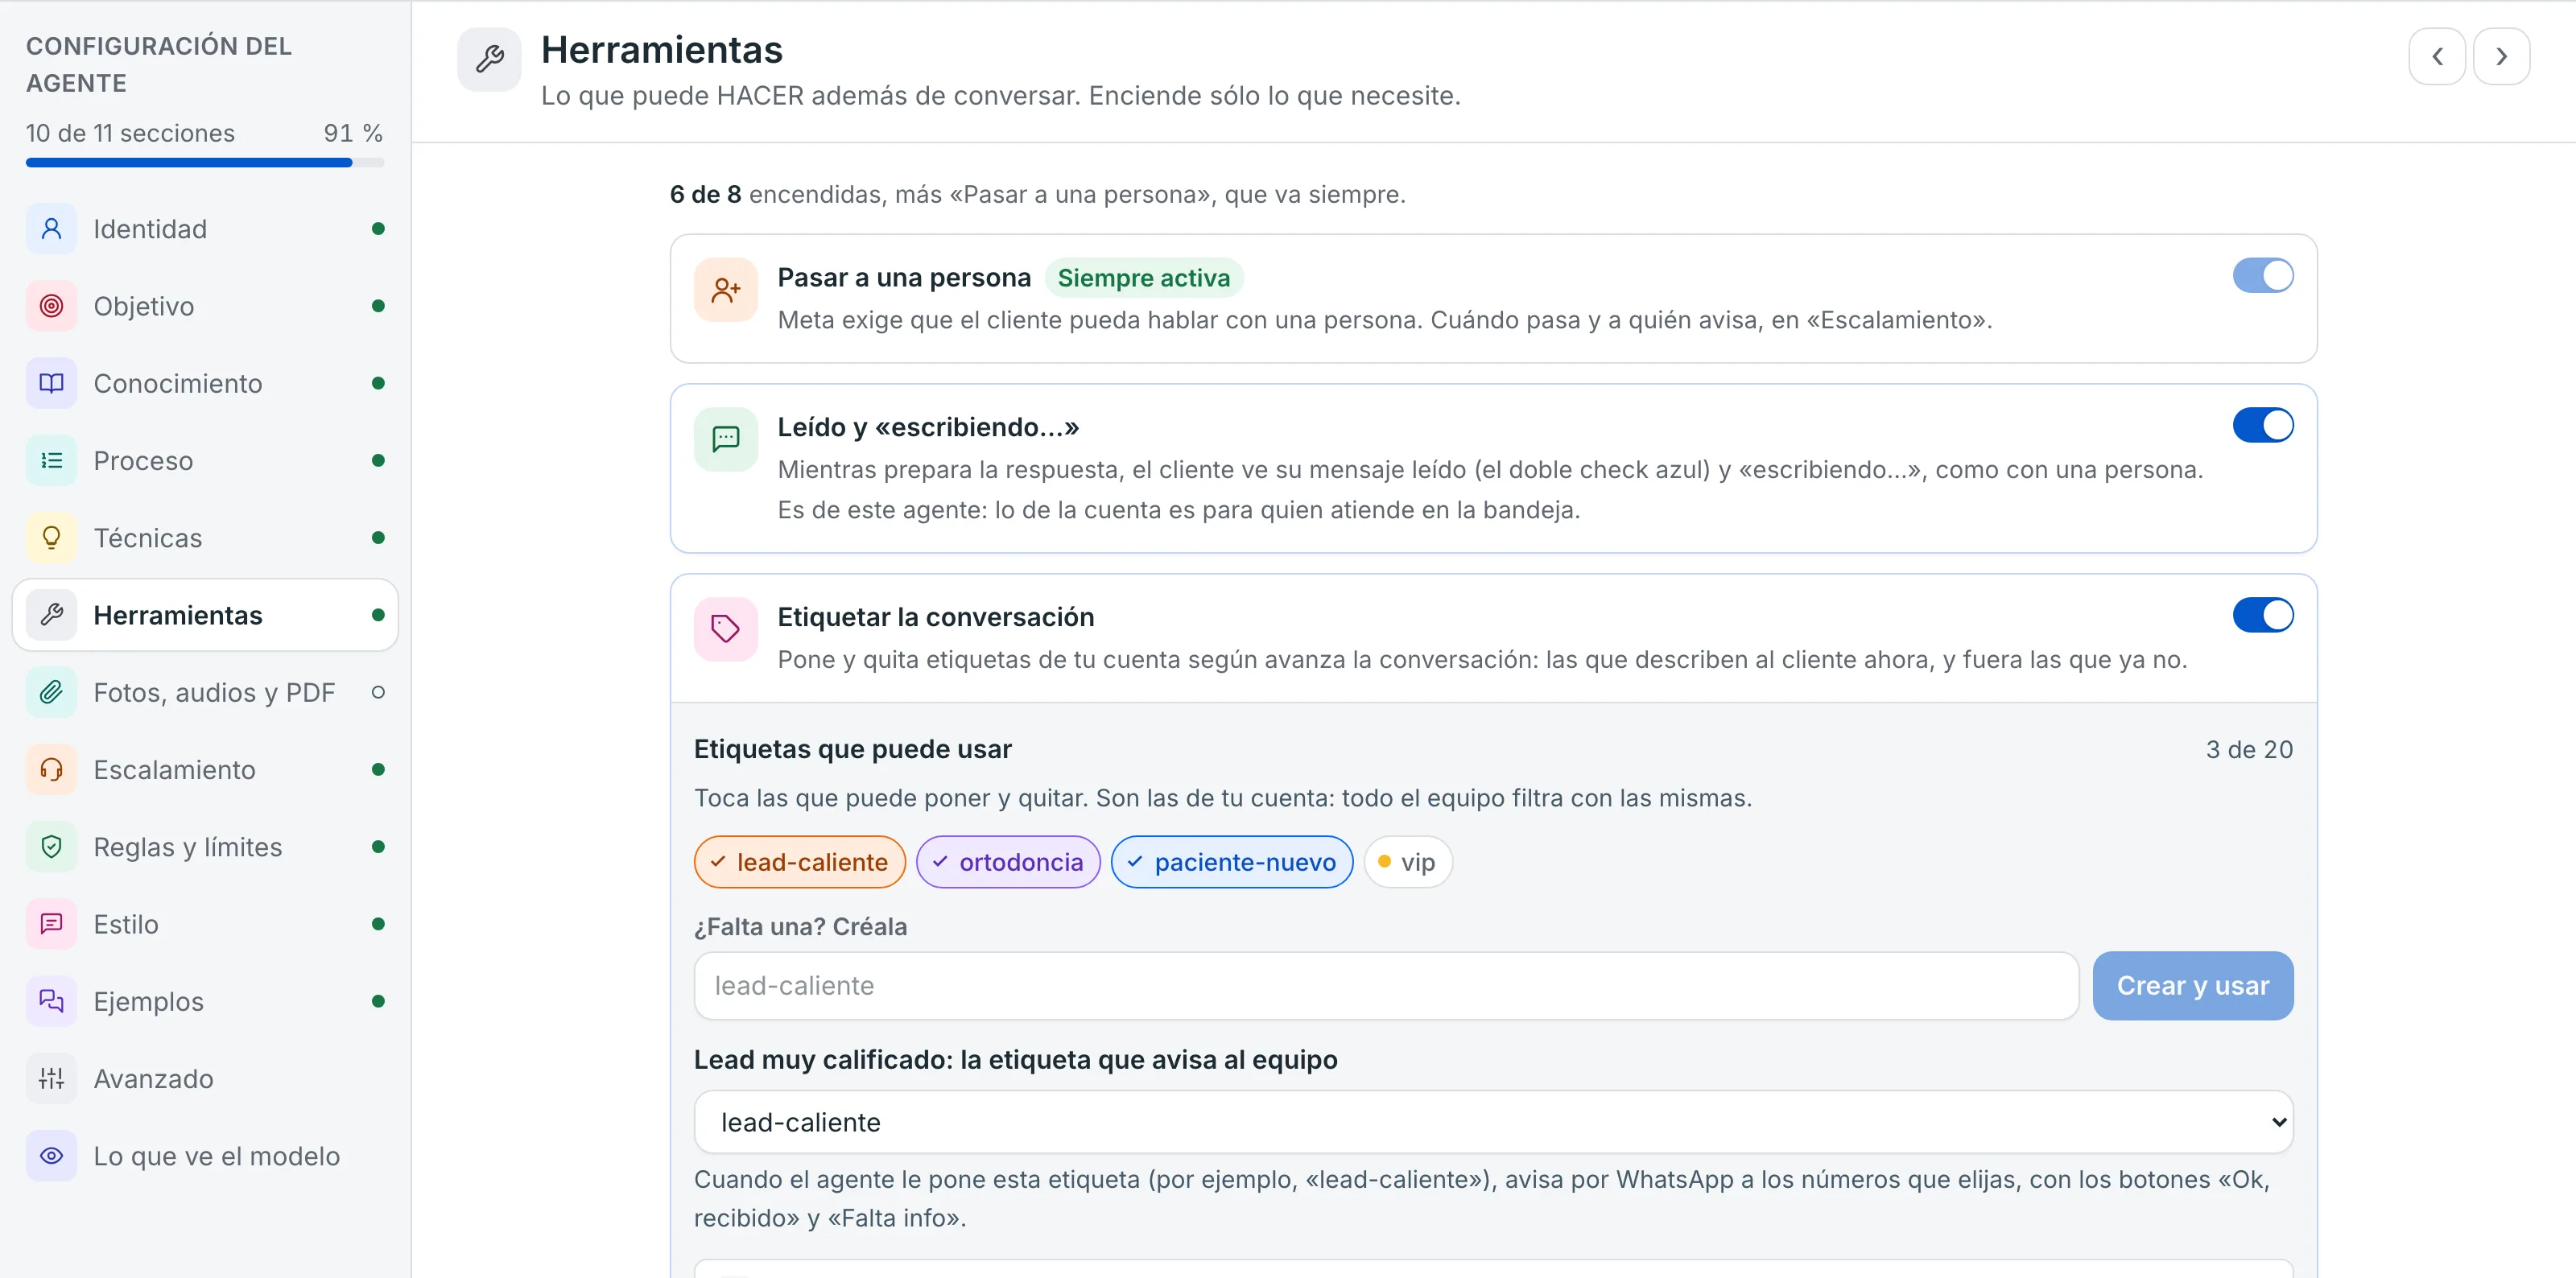Click the tag icon in Etiquetar la conversación card
This screenshot has height=1278, width=2576.
pyautogui.click(x=726, y=629)
